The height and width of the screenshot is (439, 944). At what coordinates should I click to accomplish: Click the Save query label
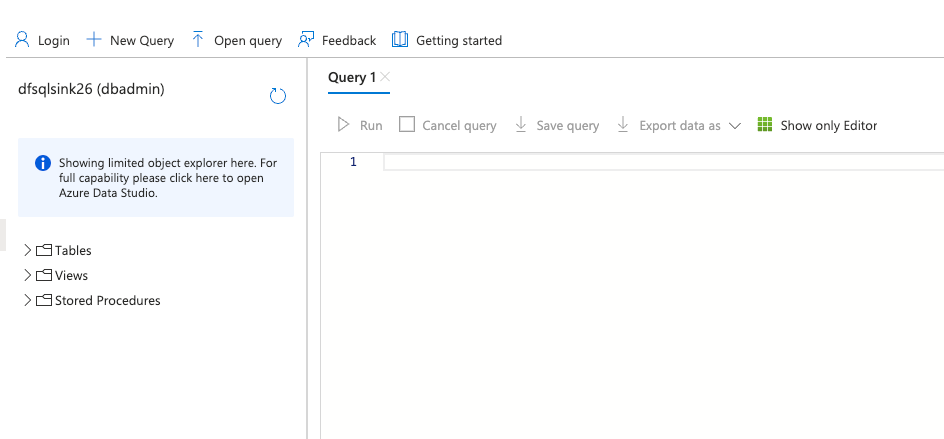[x=568, y=125]
